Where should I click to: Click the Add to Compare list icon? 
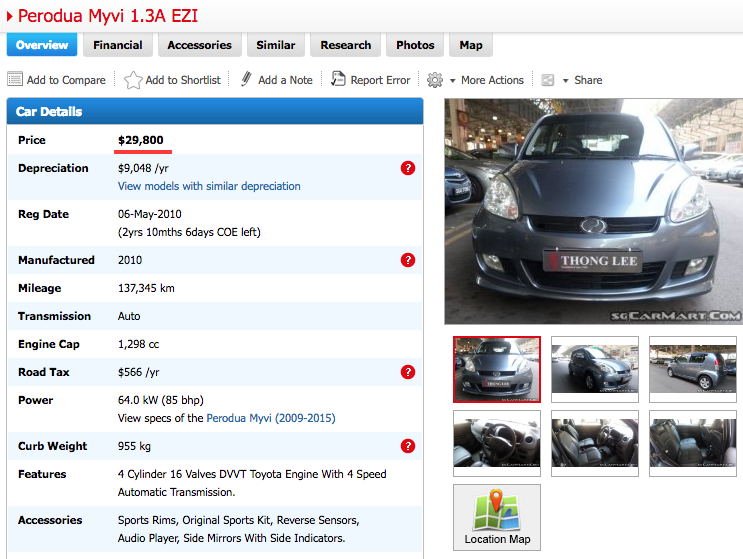click(x=15, y=79)
